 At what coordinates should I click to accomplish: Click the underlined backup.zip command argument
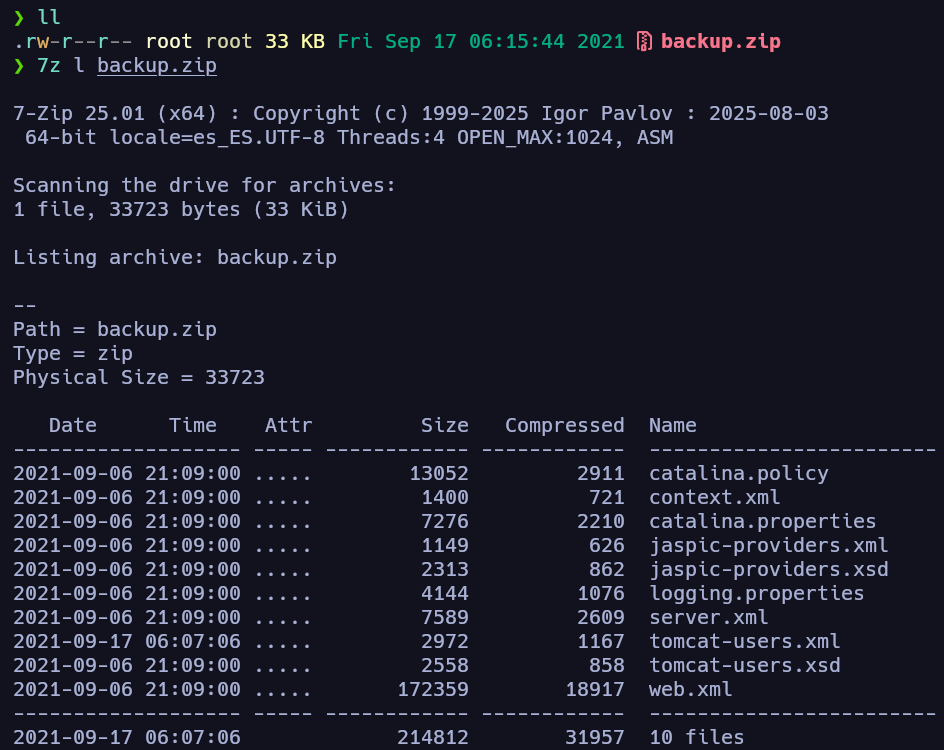click(157, 66)
